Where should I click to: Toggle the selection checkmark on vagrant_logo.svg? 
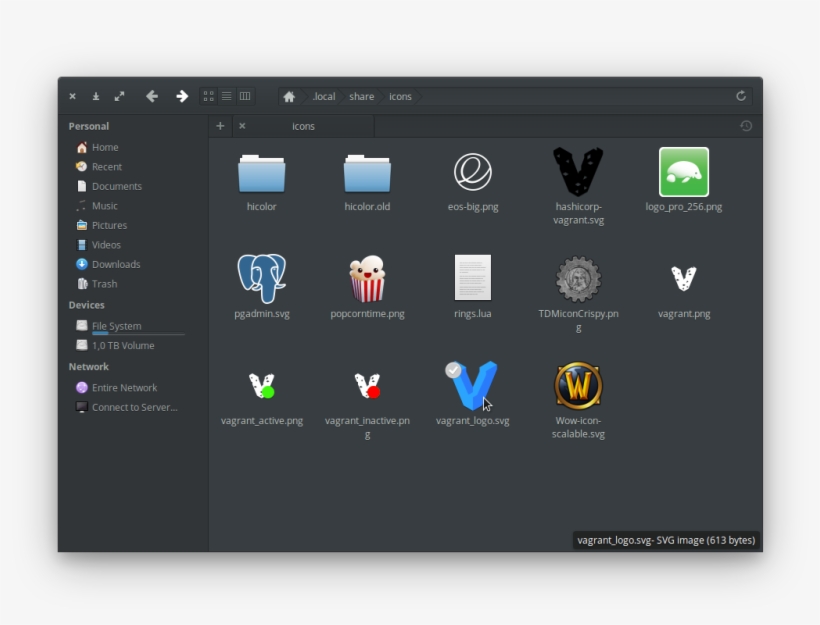tap(453, 370)
